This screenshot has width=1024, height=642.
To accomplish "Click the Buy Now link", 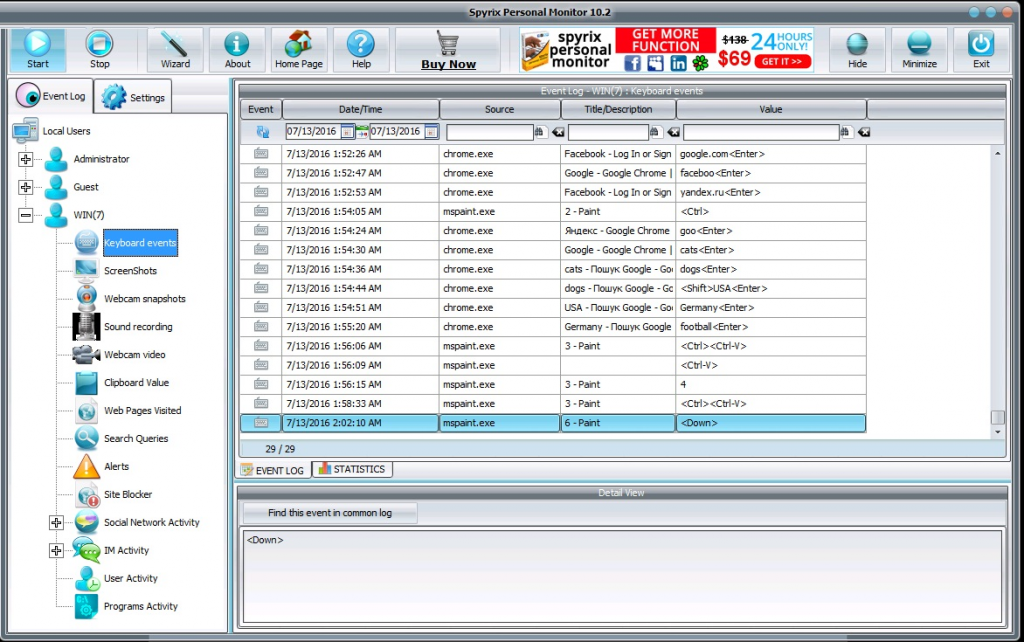I will pos(448,64).
